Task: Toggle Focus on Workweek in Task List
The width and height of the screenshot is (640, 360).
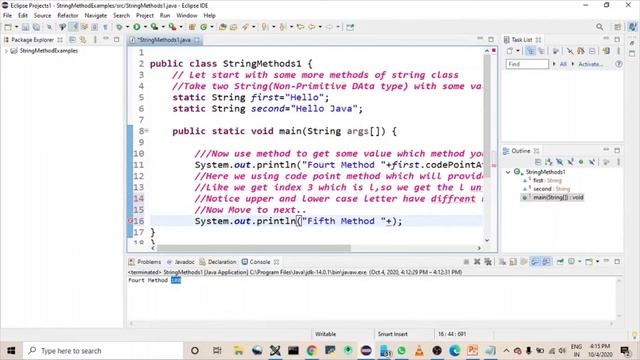Action: click(556, 51)
